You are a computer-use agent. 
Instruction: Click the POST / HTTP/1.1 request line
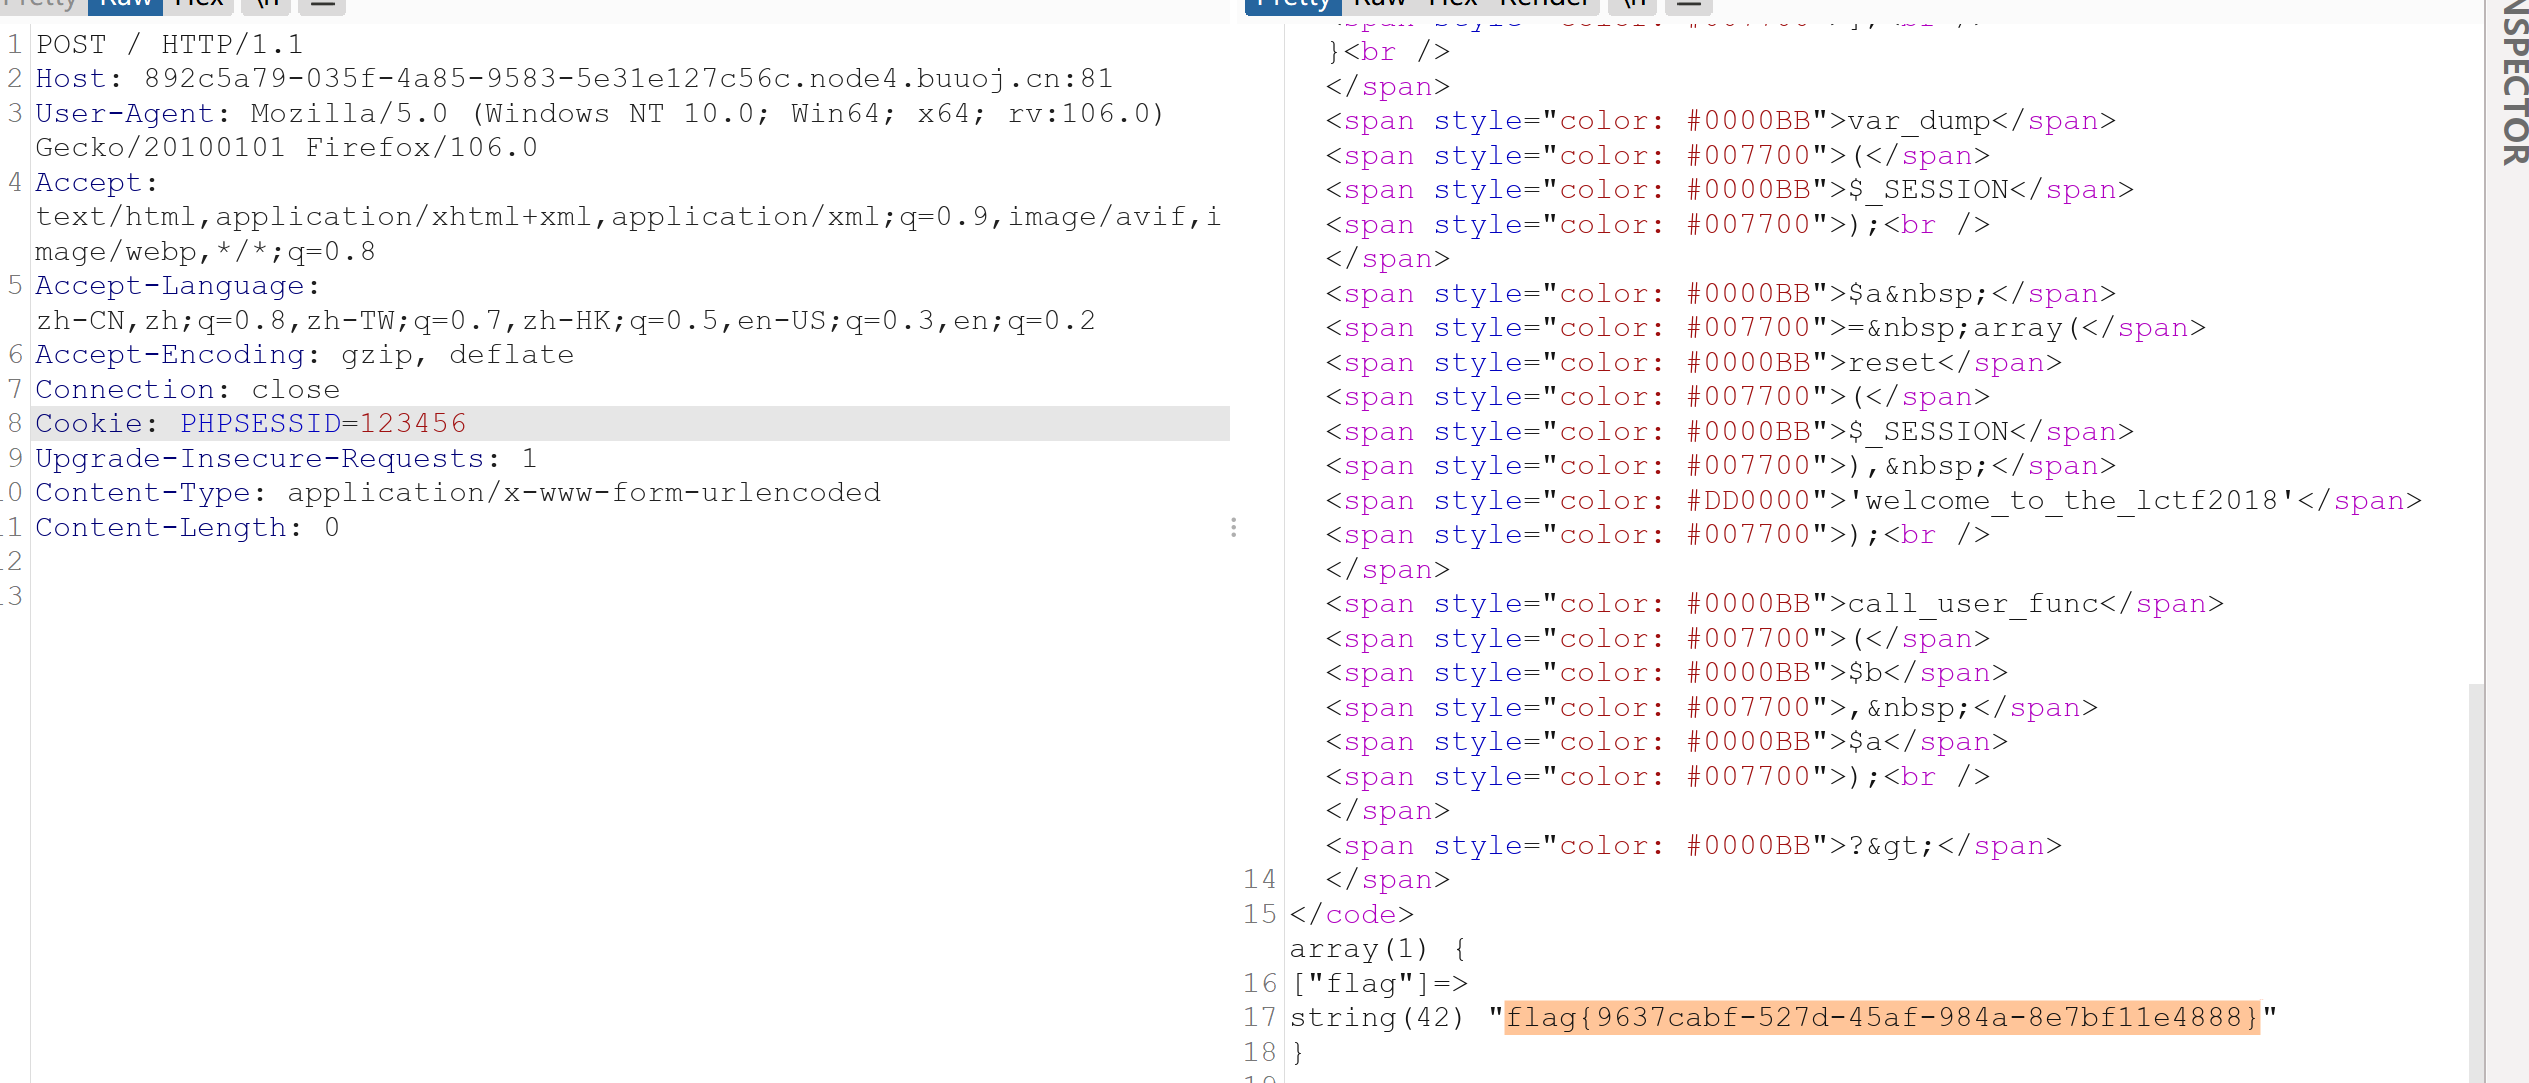[x=170, y=45]
